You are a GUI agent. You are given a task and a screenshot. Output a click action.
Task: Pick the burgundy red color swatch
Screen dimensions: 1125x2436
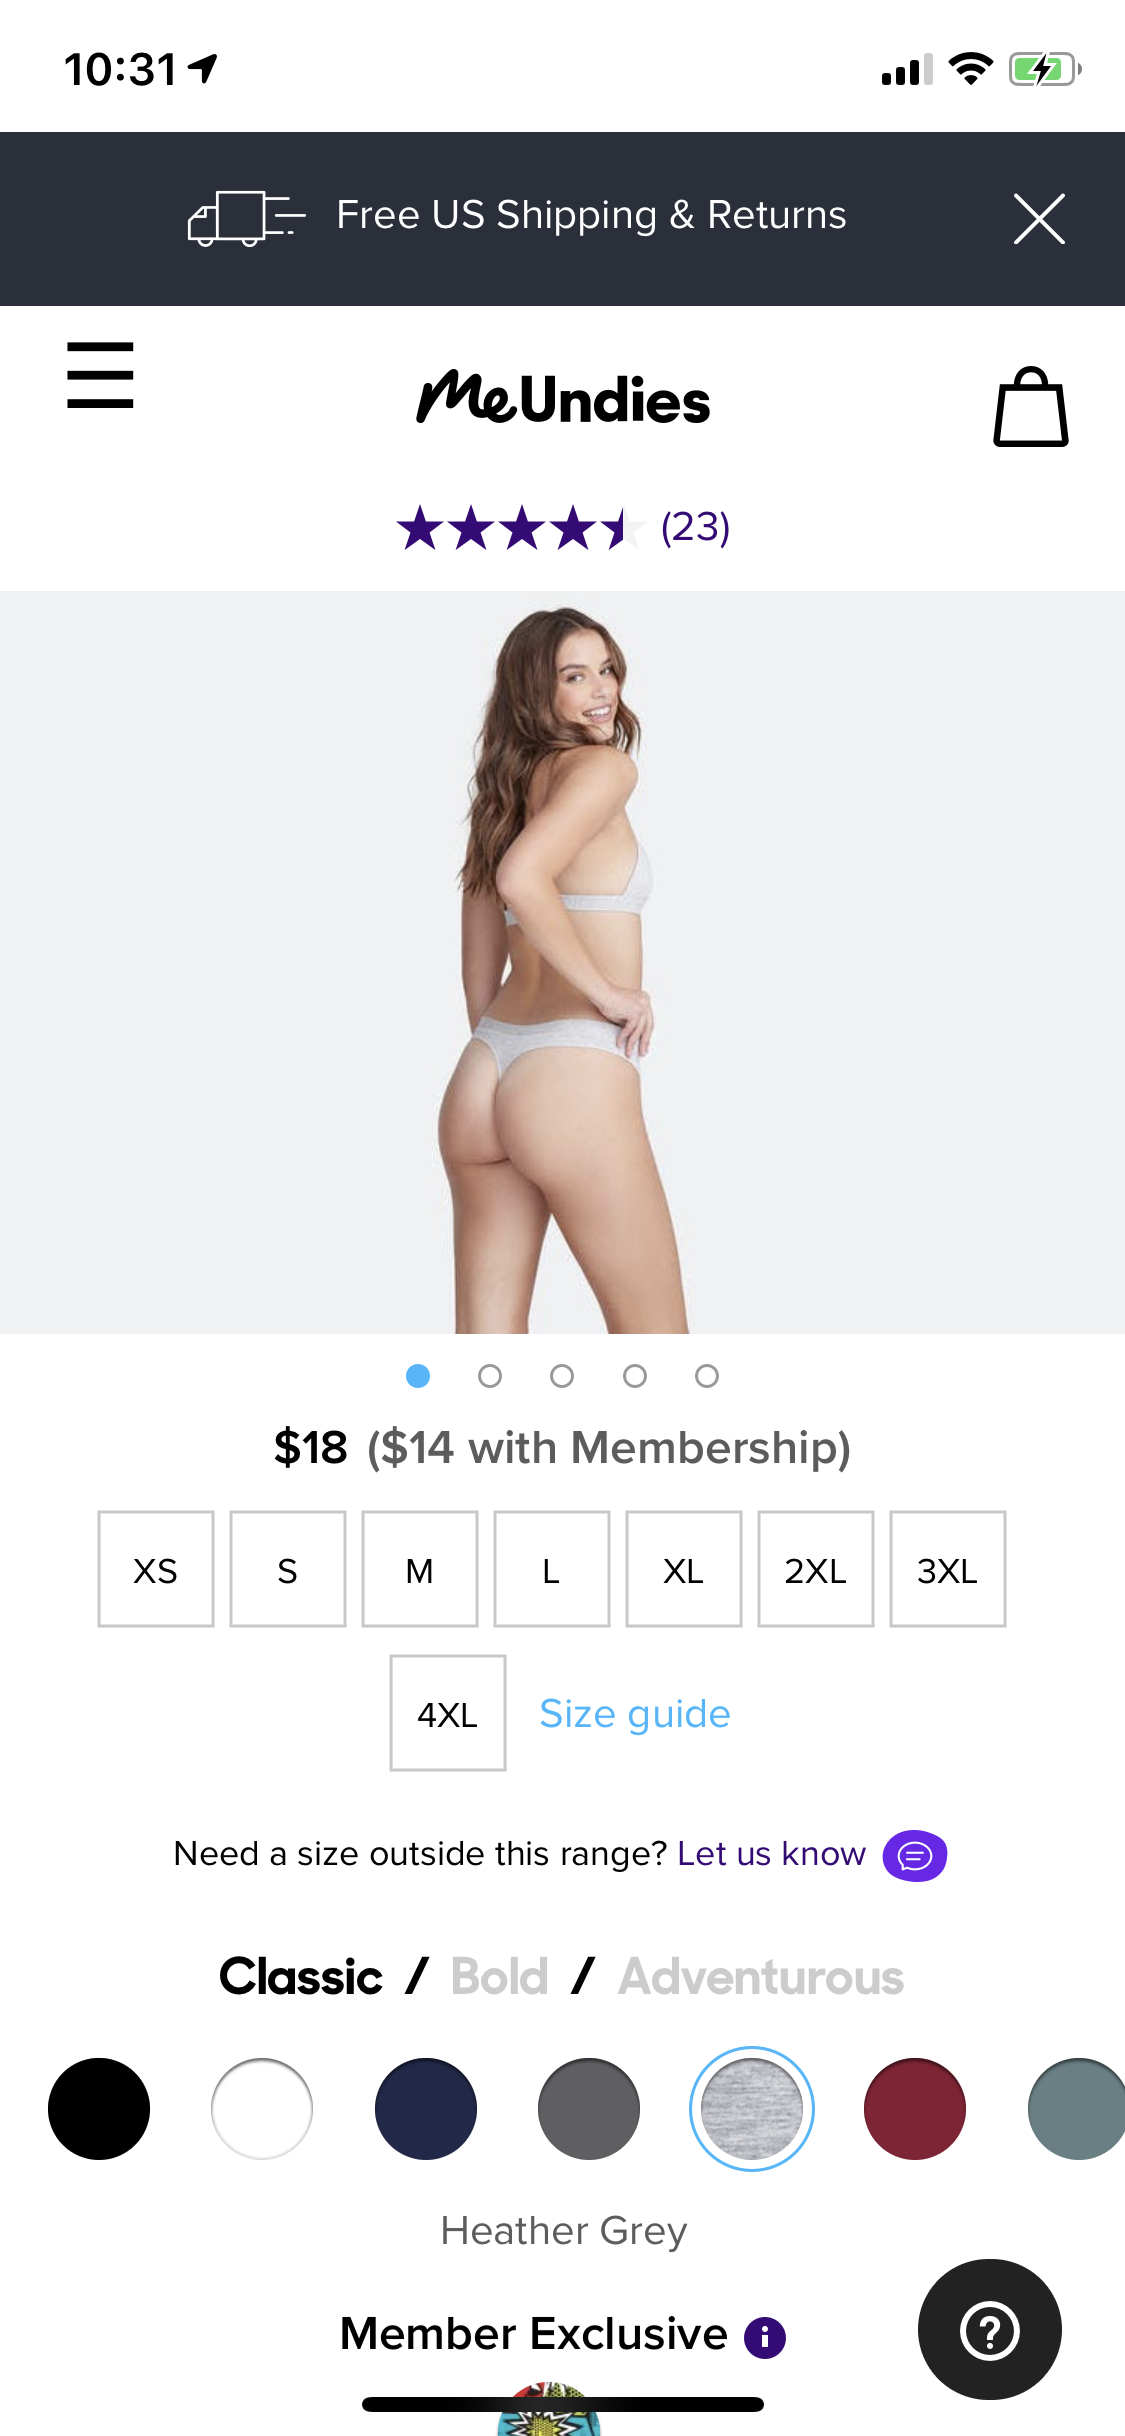[x=915, y=2109]
